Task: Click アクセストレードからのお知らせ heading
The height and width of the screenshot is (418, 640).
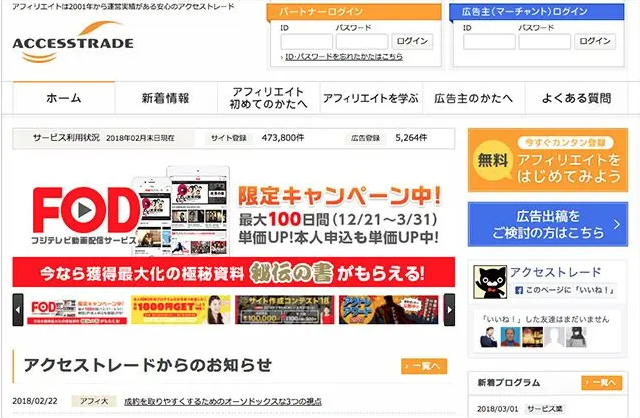Action: click(148, 365)
